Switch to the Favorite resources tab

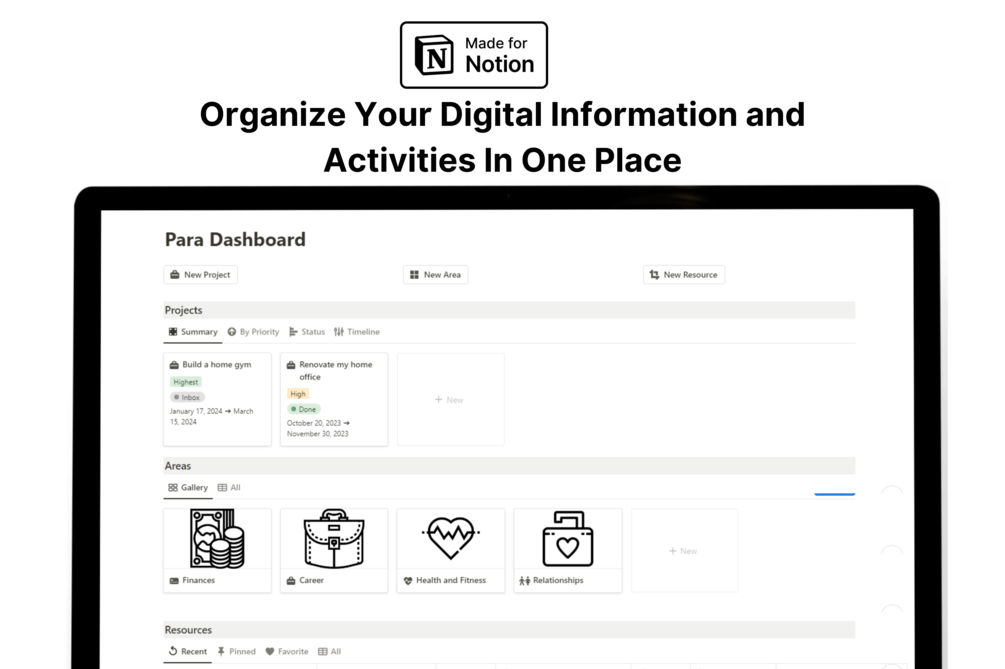point(287,652)
